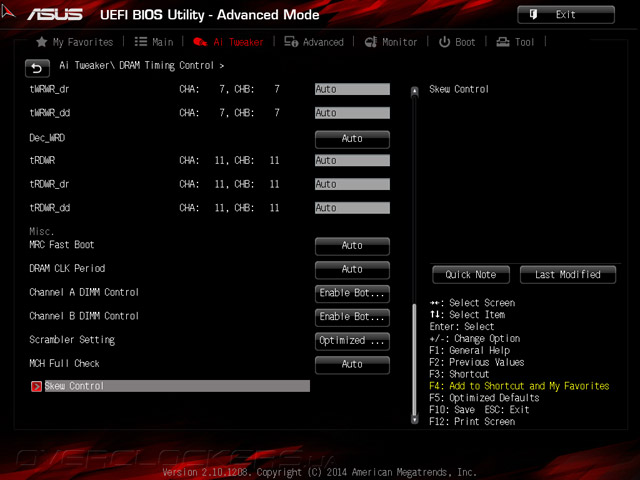This screenshot has width=640, height=480.
Task: Click the Exit button
Action: coord(566,15)
